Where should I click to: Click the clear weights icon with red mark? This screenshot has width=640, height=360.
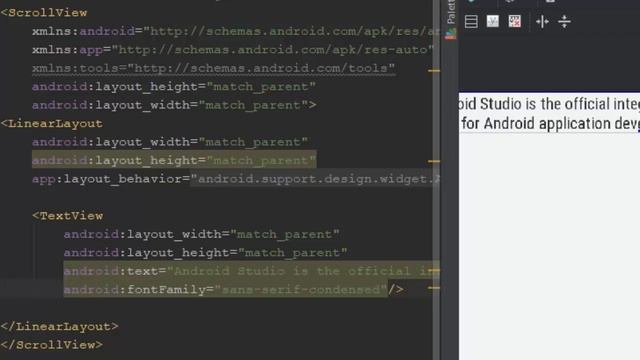[515, 21]
